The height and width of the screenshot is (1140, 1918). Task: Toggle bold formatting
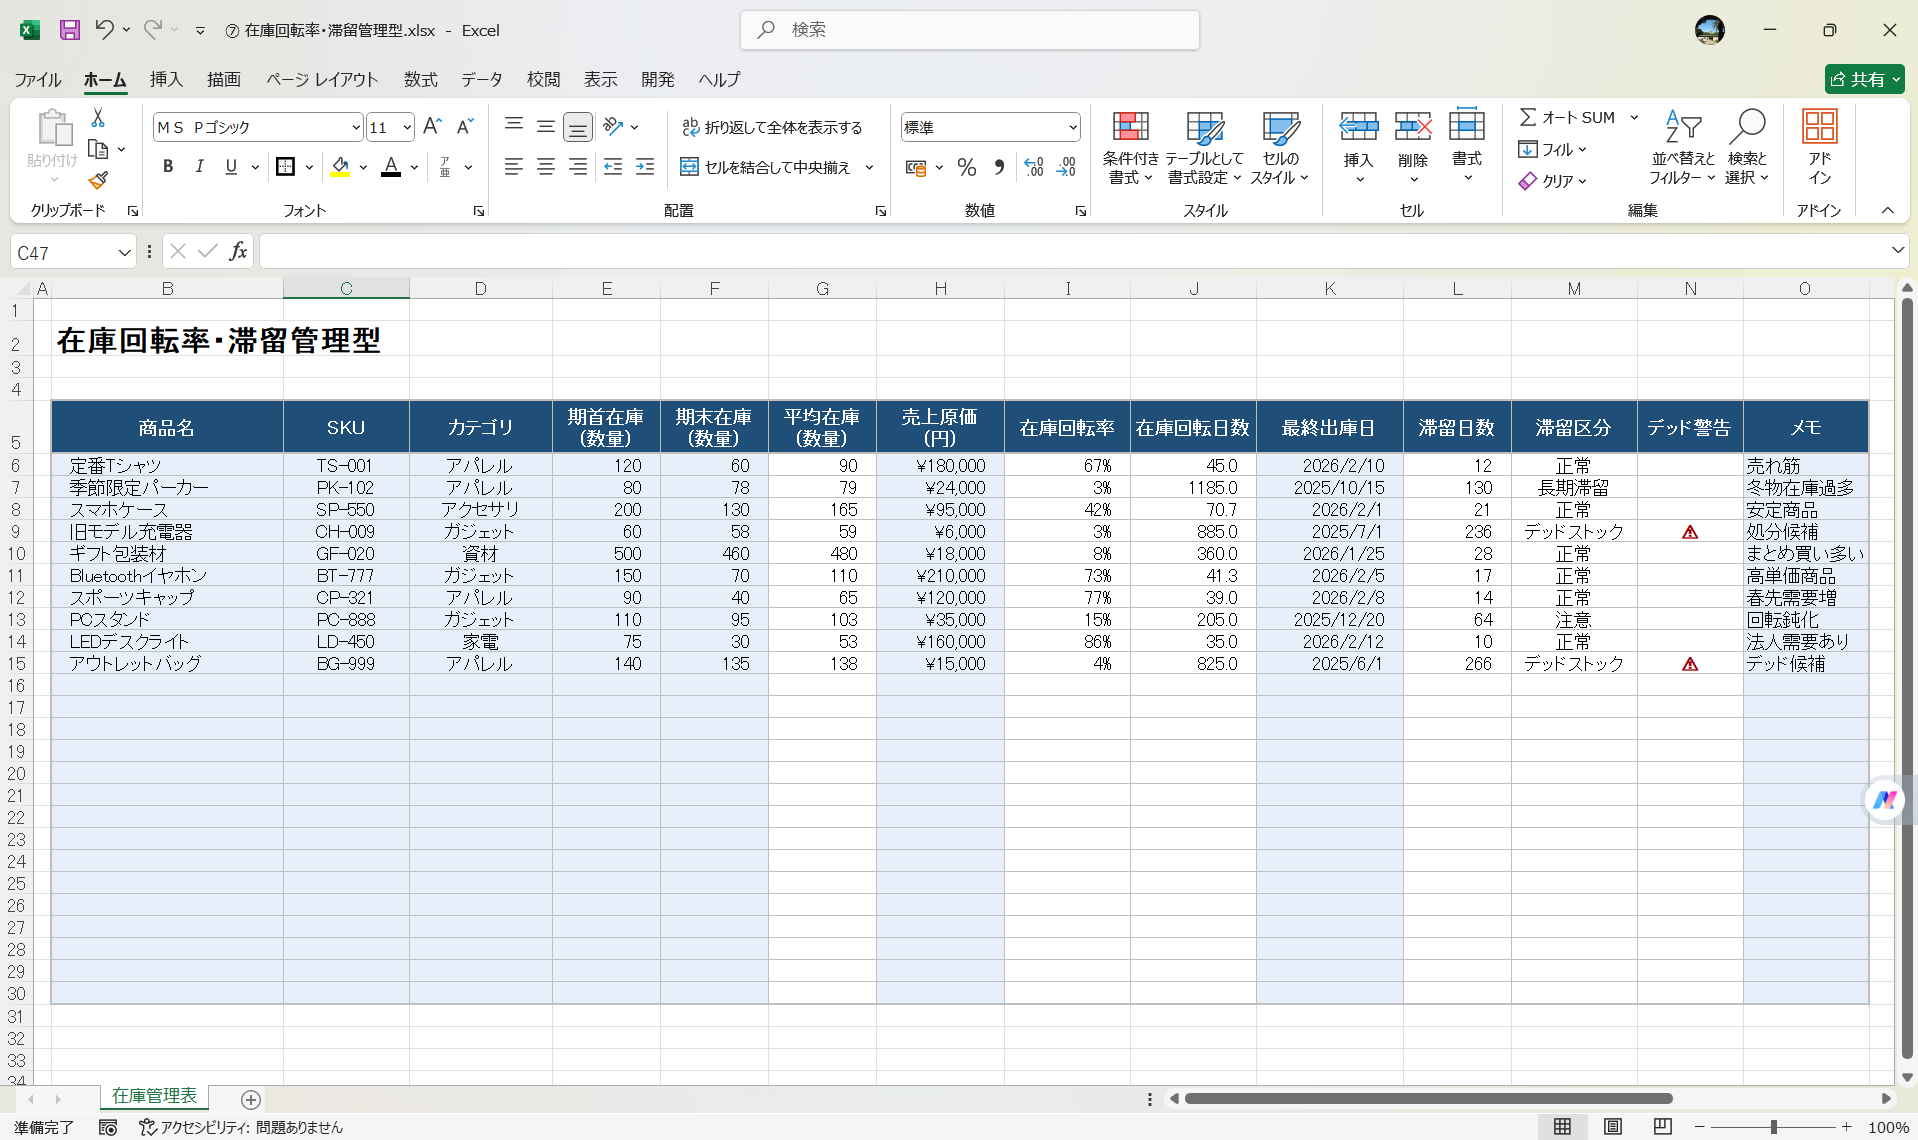point(168,166)
